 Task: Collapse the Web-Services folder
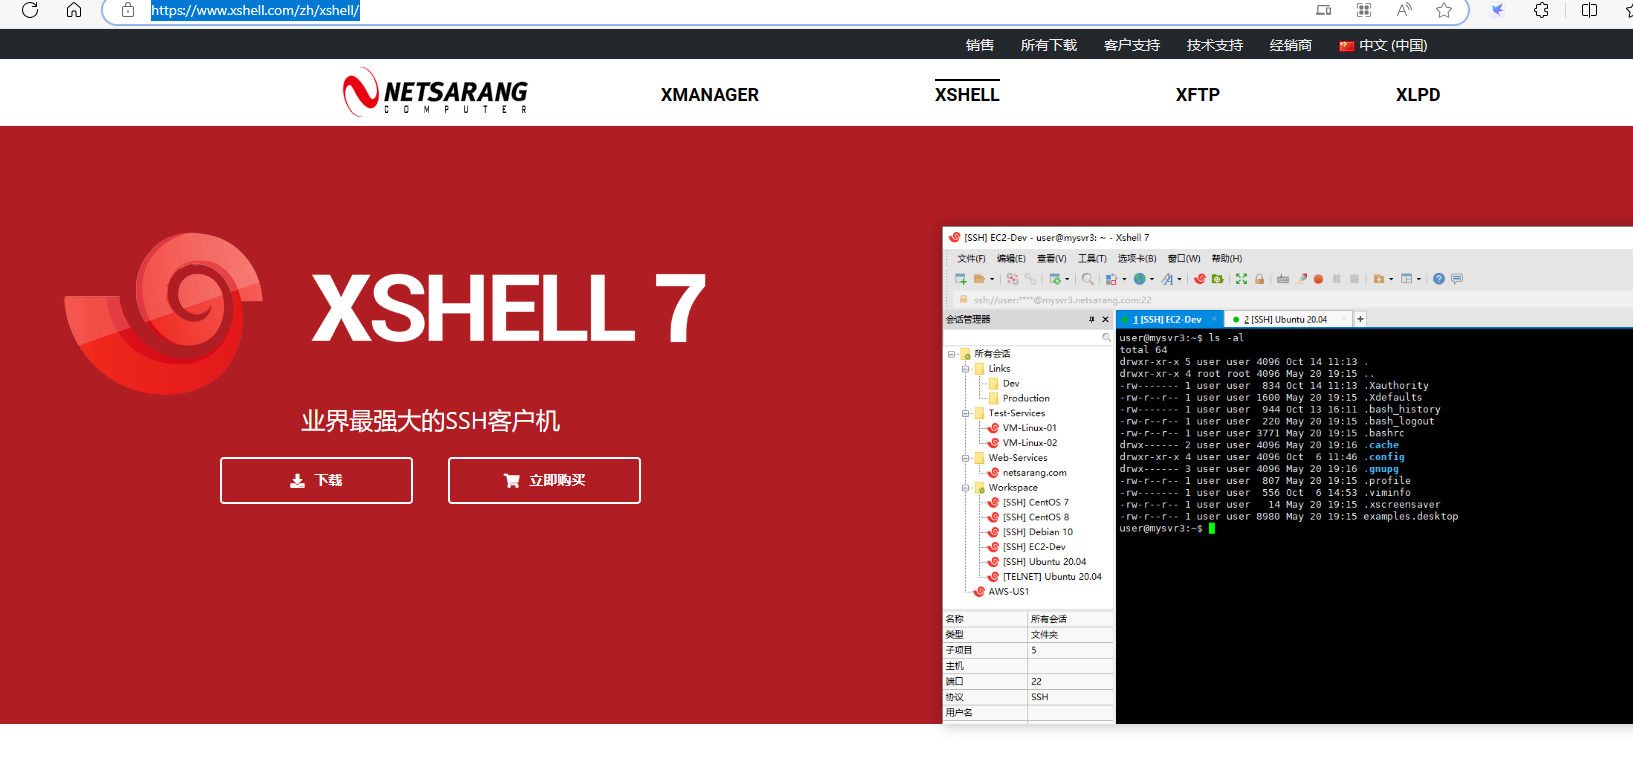coord(966,458)
